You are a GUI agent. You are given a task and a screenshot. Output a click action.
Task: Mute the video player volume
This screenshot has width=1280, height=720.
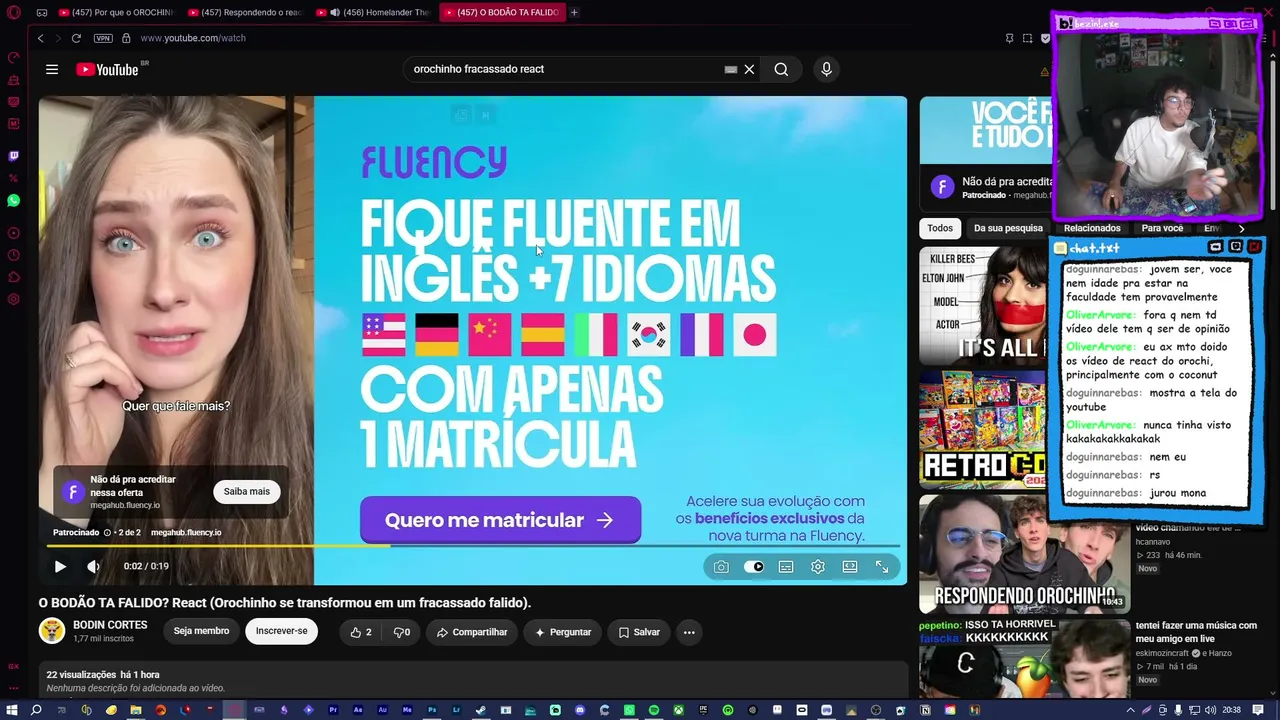(93, 566)
